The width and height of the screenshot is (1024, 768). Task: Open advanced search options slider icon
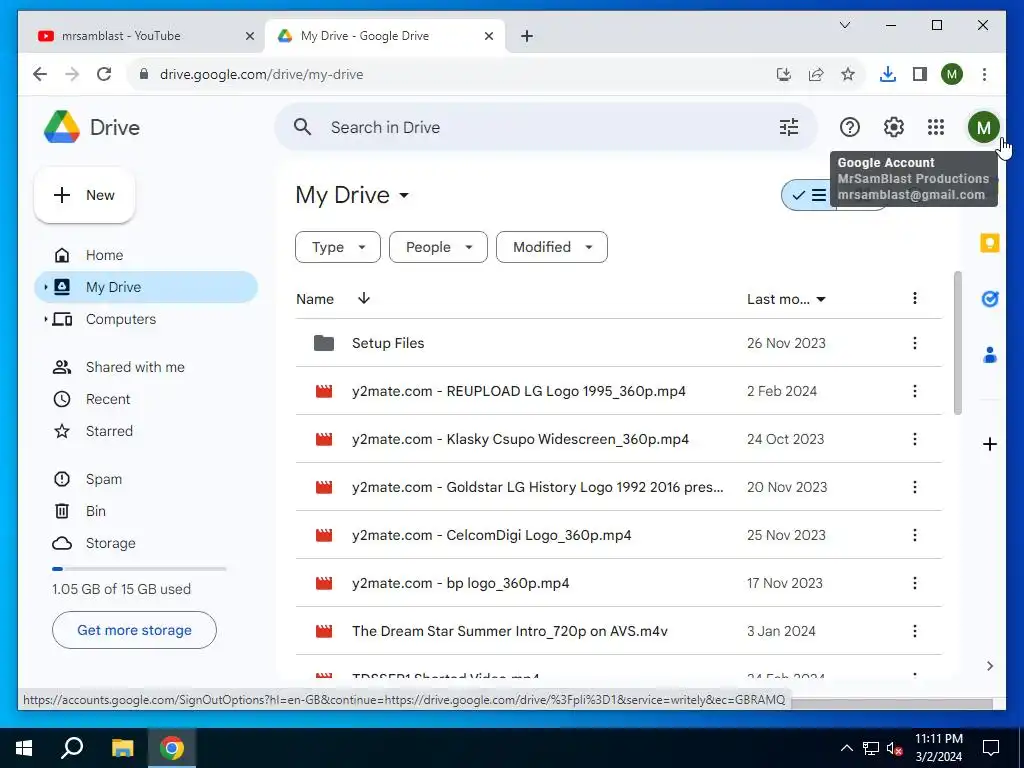[x=789, y=127]
